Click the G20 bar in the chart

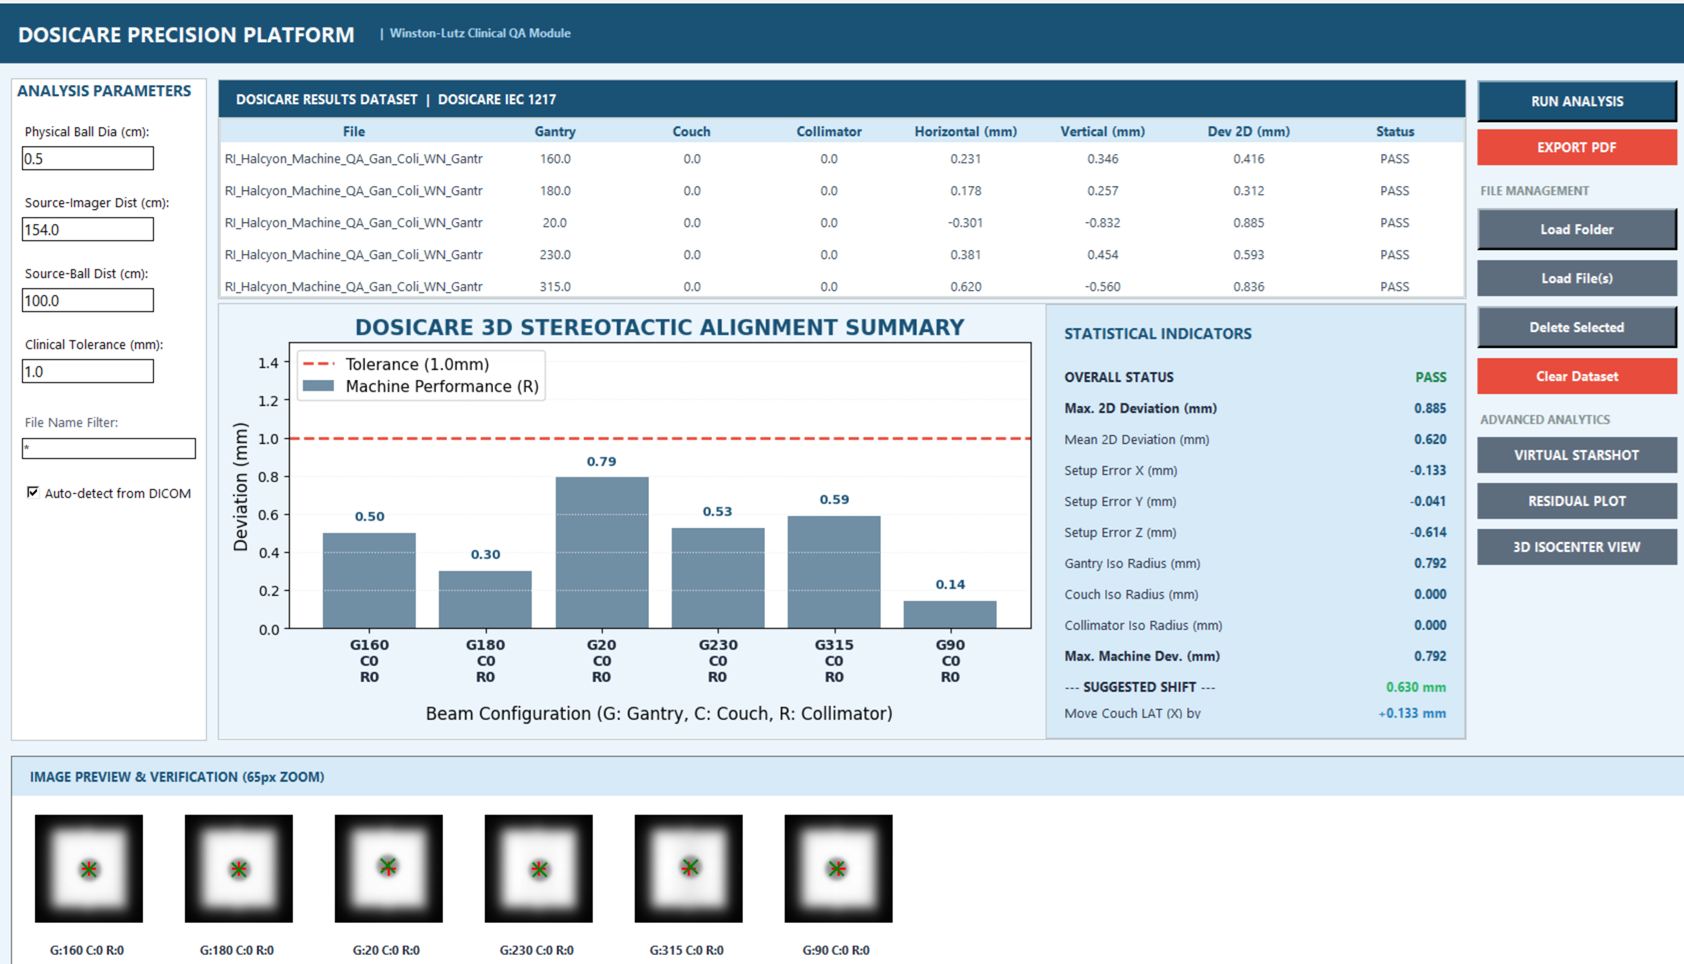[602, 553]
